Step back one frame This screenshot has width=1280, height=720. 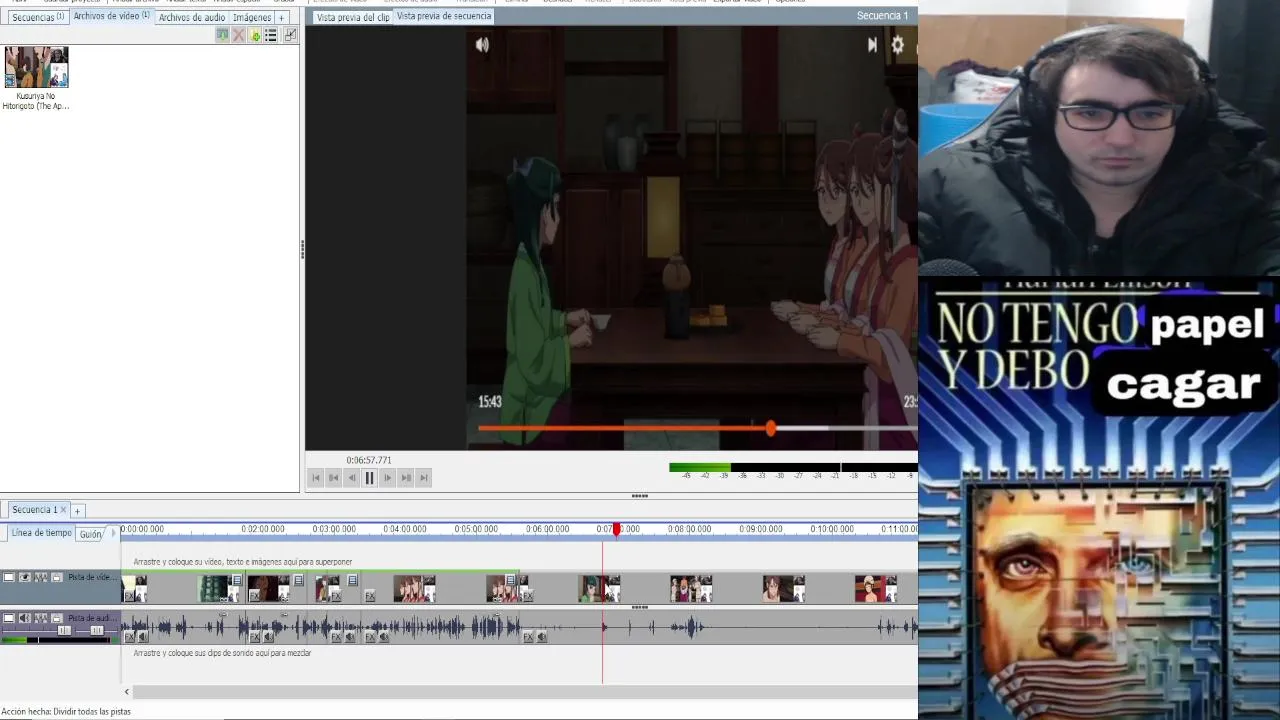click(351, 478)
